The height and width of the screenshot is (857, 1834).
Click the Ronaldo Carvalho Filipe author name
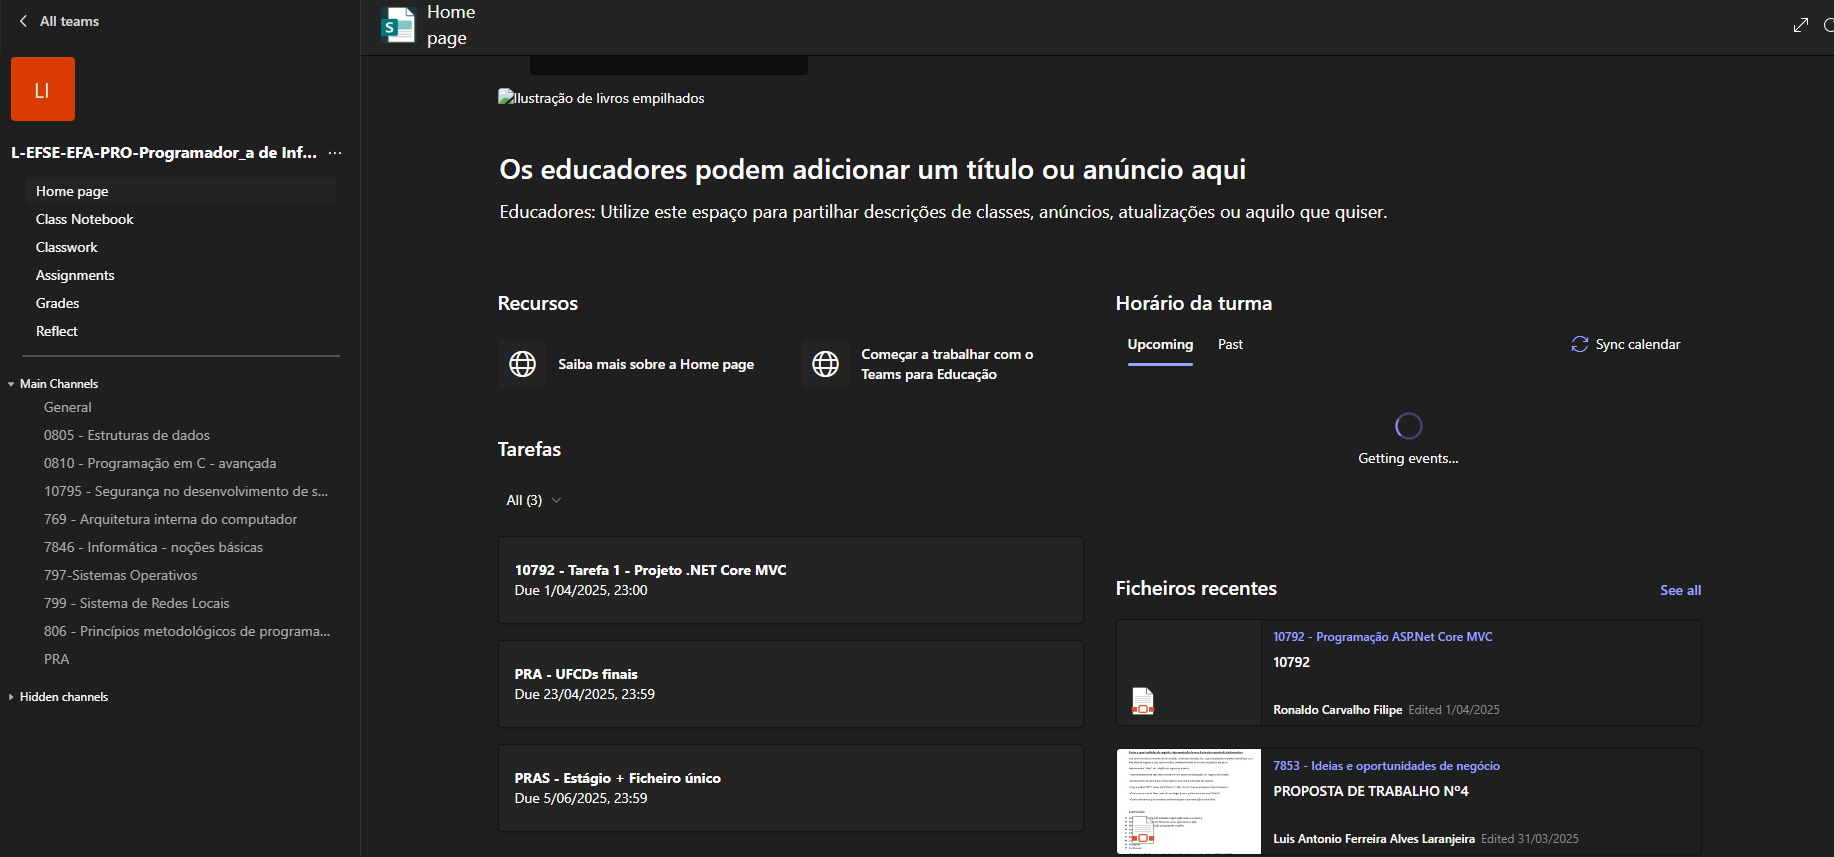pos(1337,710)
